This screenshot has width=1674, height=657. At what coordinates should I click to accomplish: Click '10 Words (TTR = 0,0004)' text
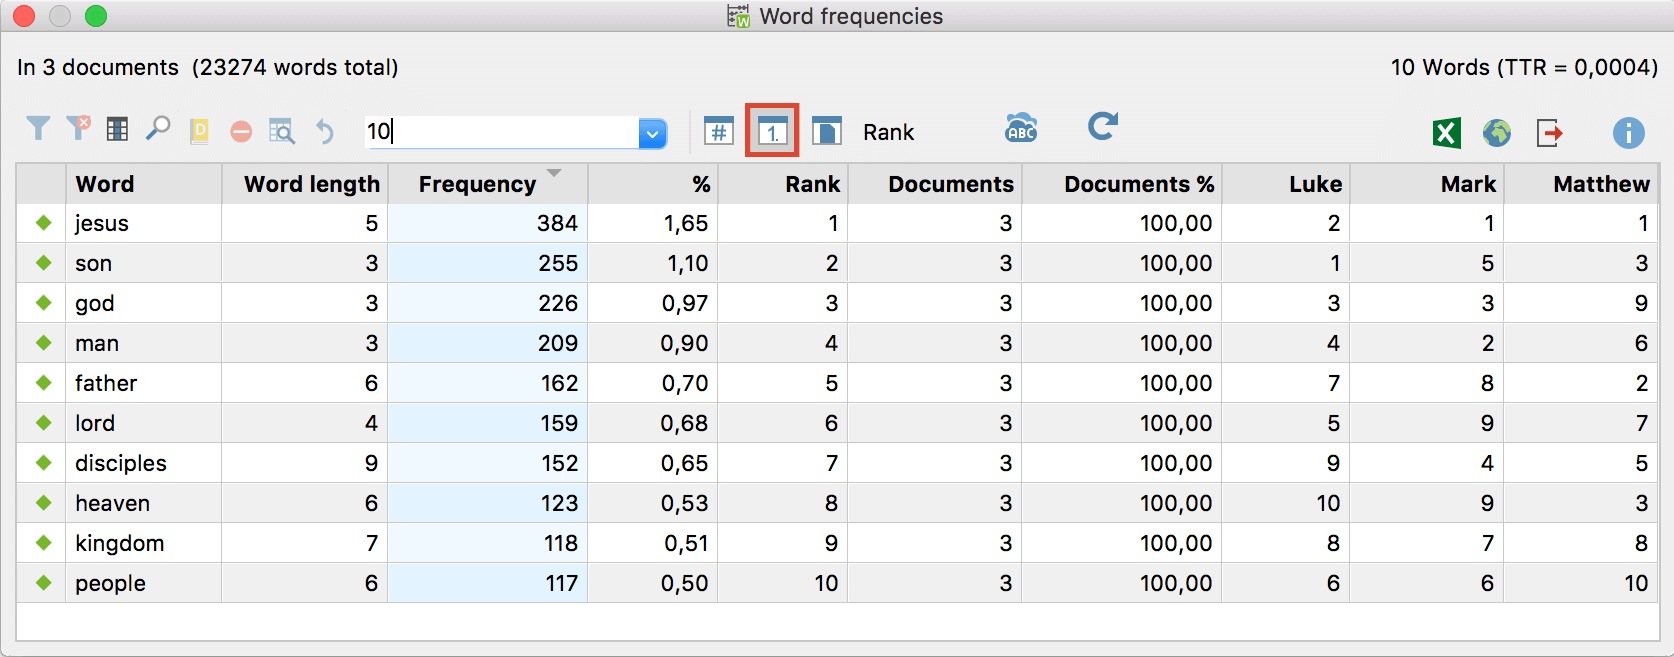[x=1524, y=67]
